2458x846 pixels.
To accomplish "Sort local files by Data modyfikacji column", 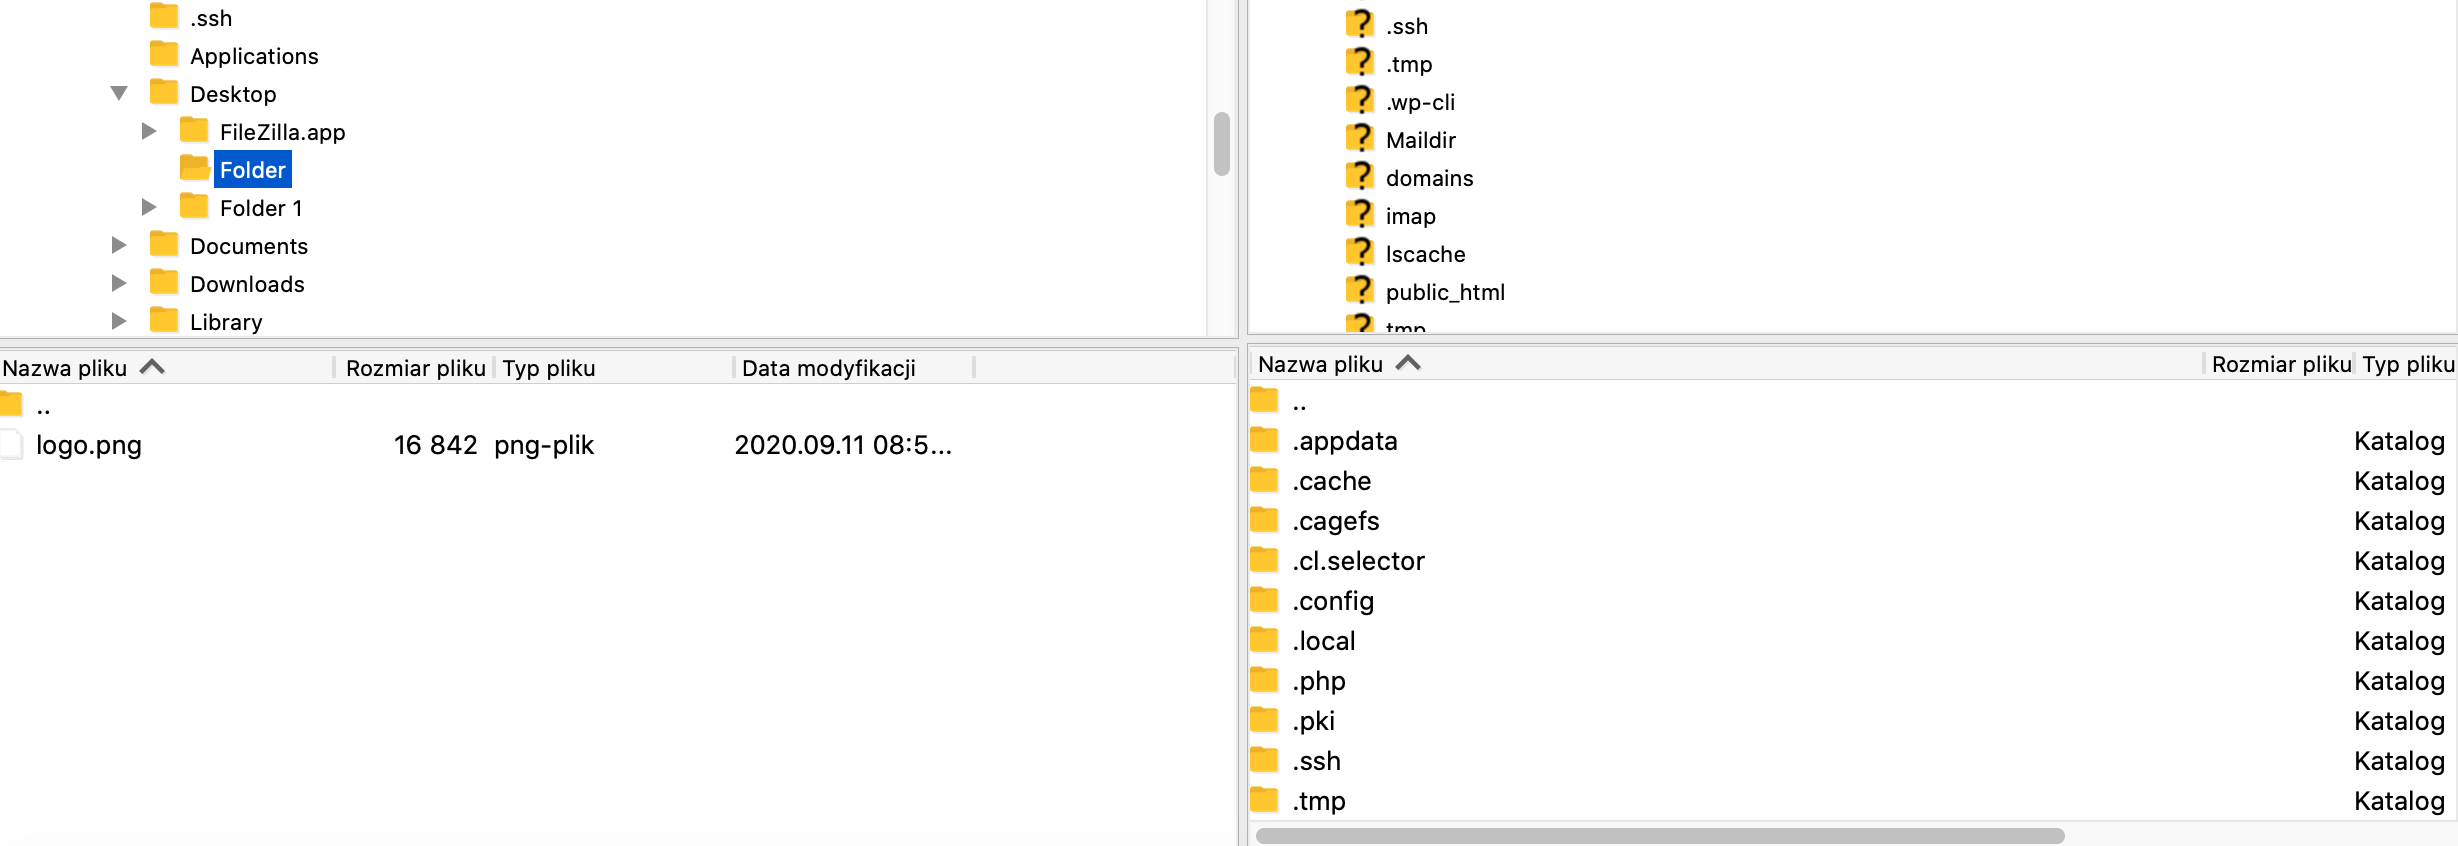I will pos(828,368).
